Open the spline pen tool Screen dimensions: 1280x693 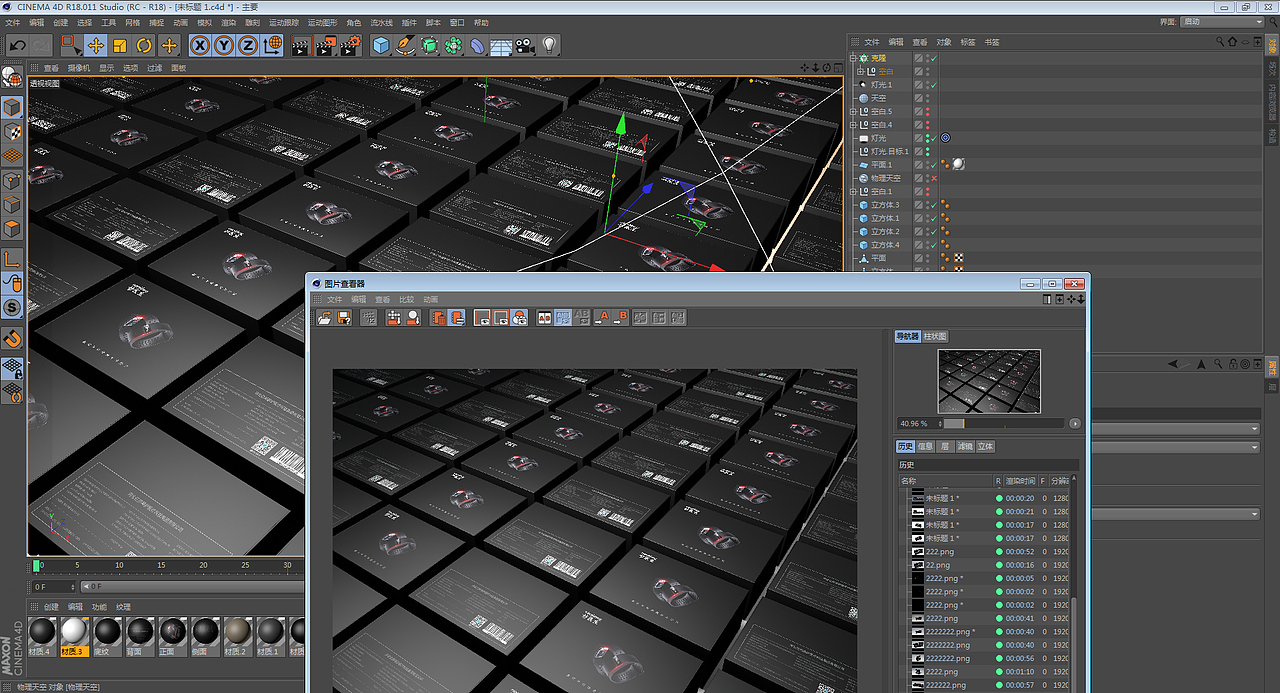[x=405, y=45]
